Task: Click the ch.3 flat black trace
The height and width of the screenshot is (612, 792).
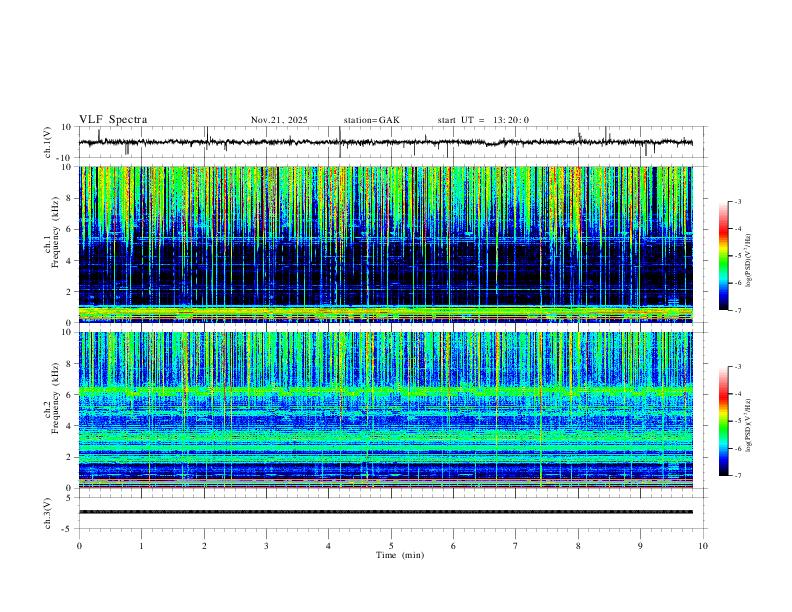Action: pyautogui.click(x=386, y=512)
